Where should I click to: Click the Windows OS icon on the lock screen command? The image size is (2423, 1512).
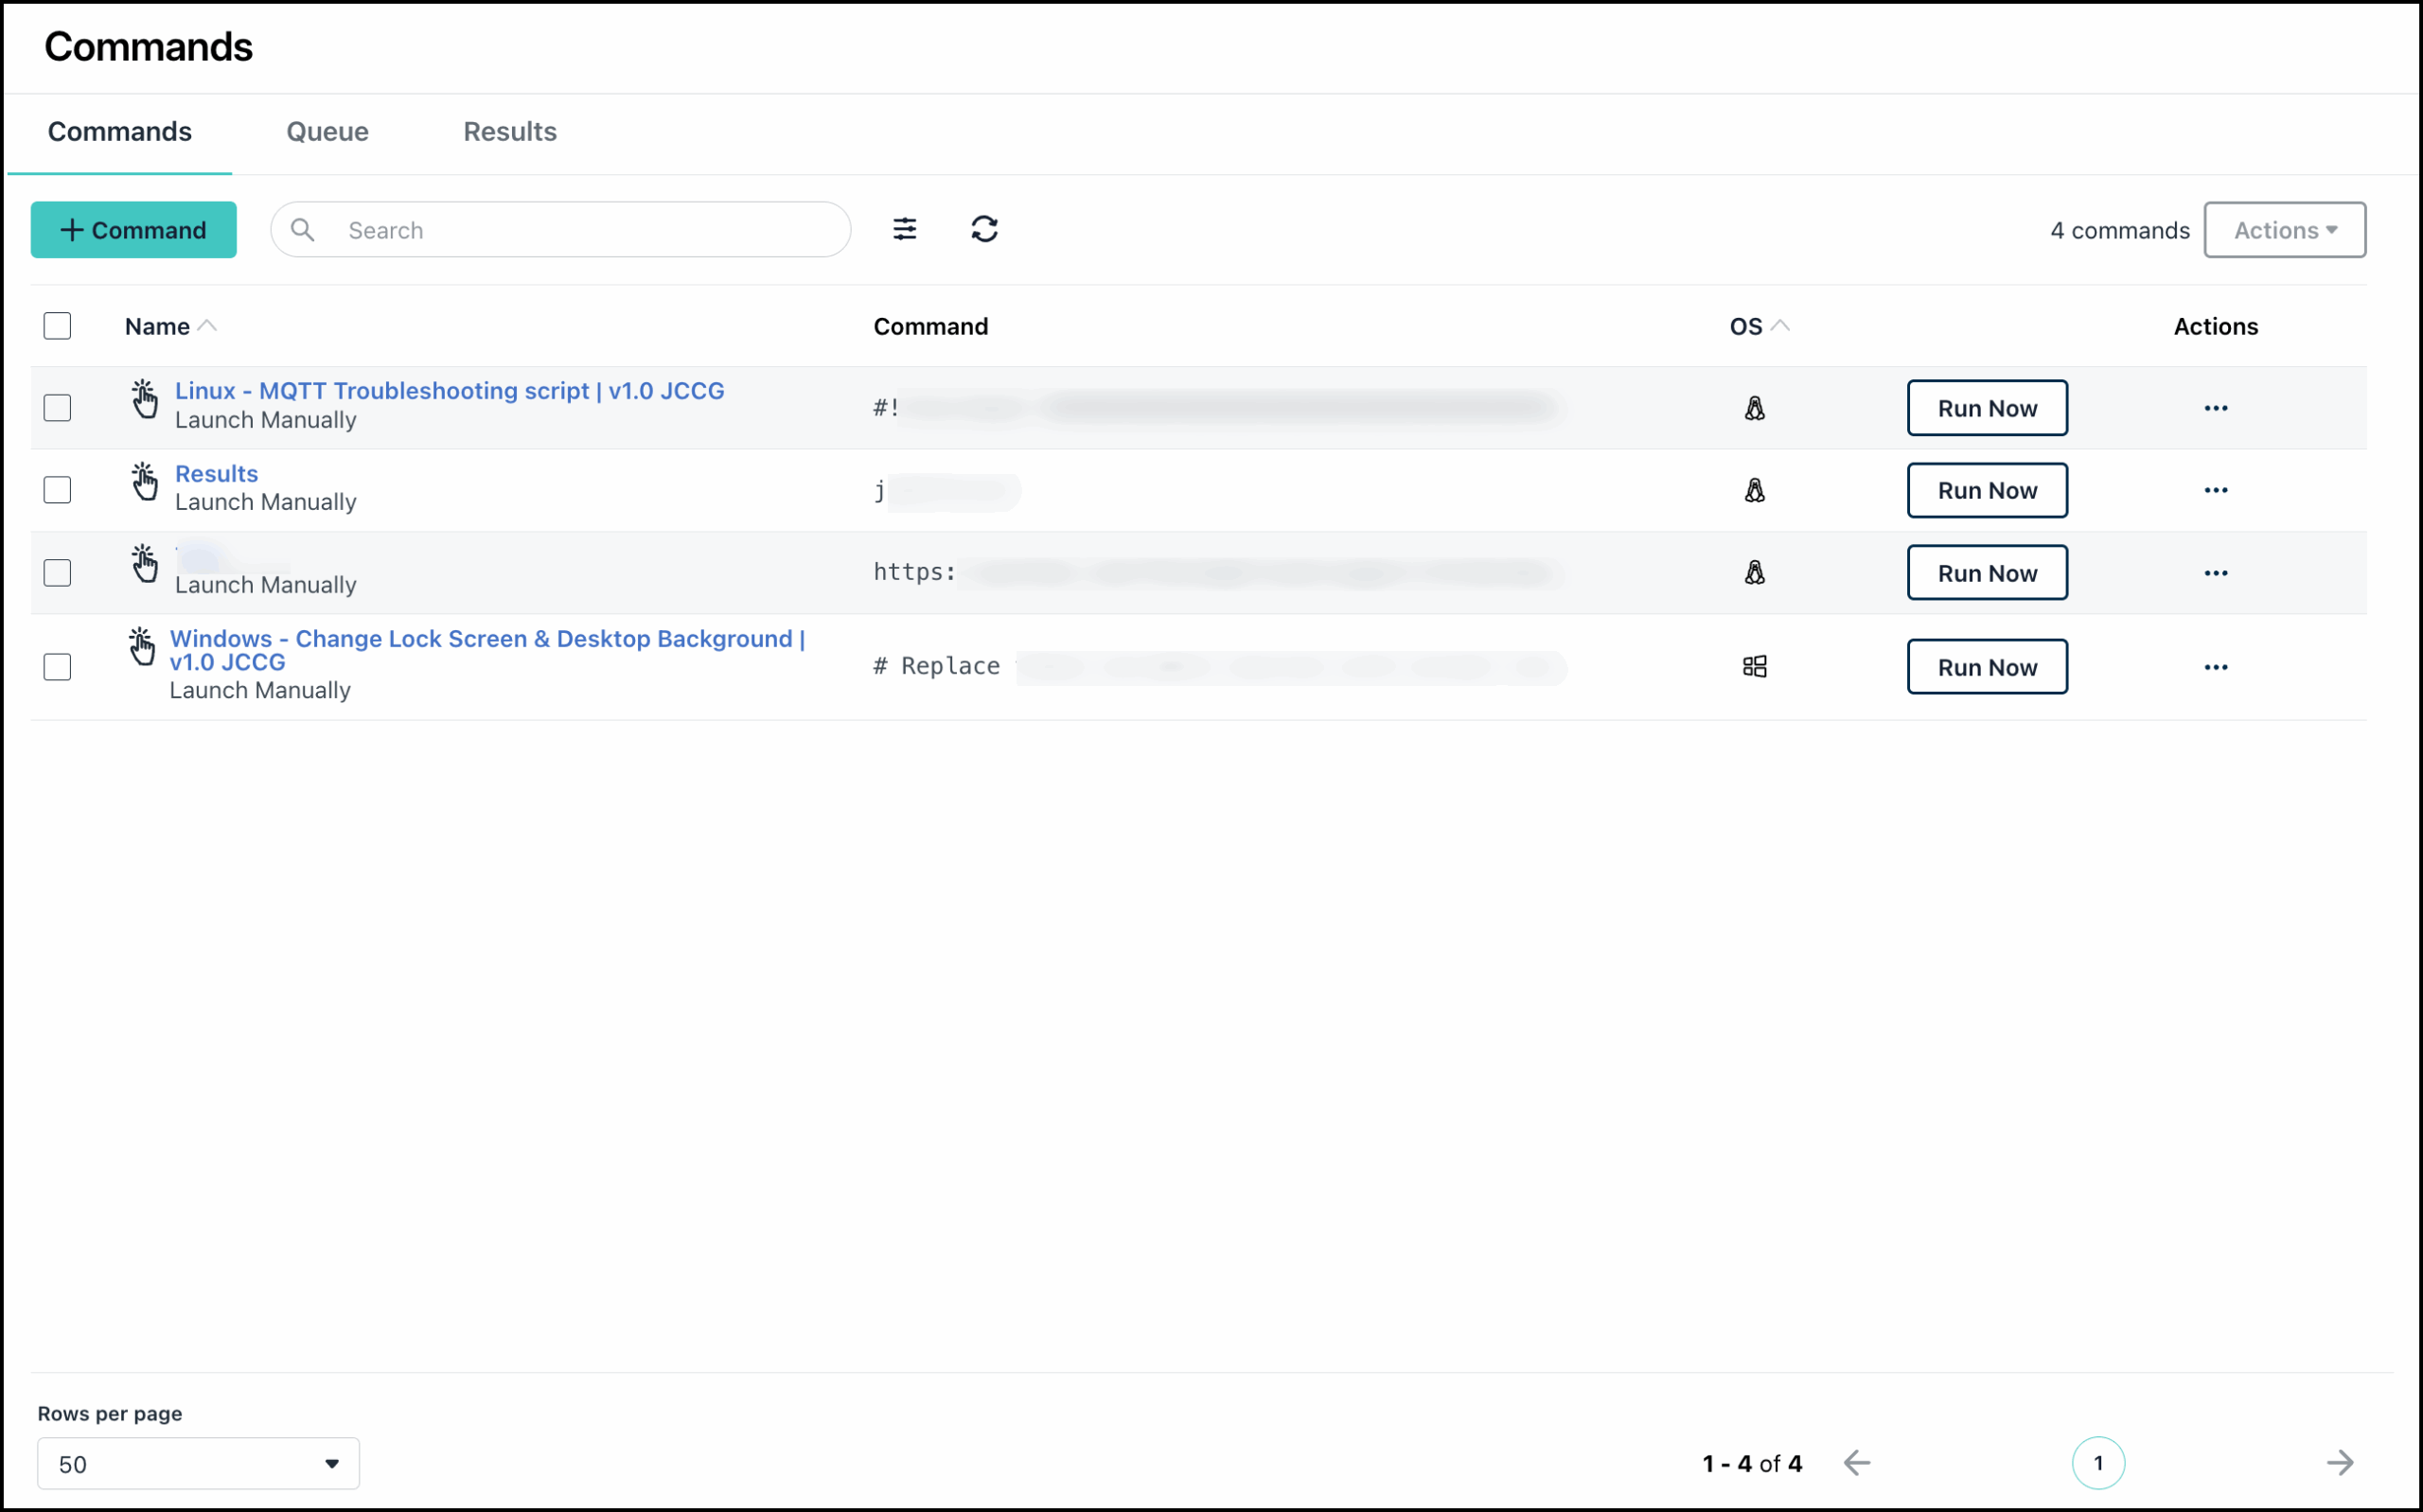coord(1755,666)
